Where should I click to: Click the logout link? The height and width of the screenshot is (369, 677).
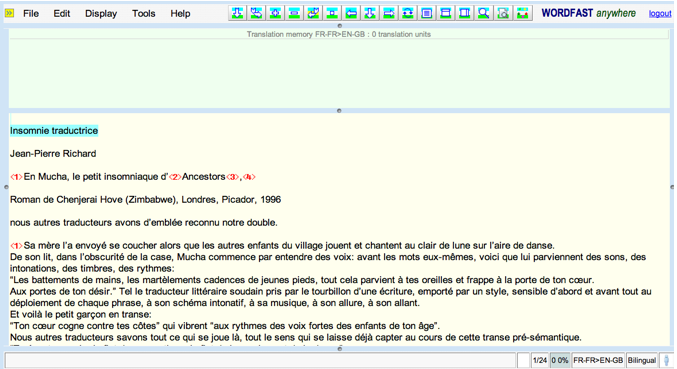(x=660, y=14)
